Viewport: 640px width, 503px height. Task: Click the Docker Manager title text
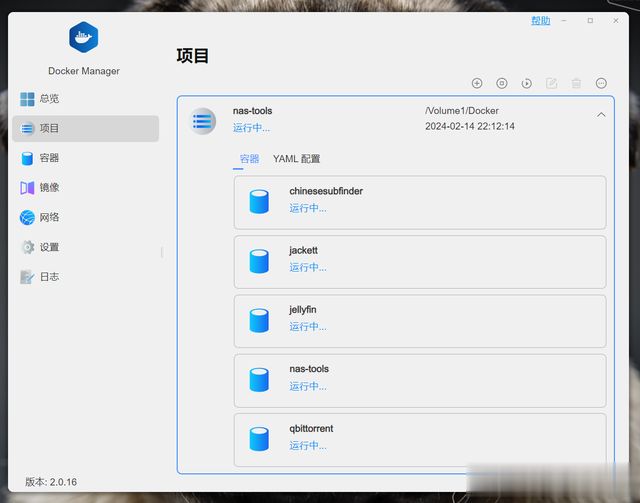84,71
